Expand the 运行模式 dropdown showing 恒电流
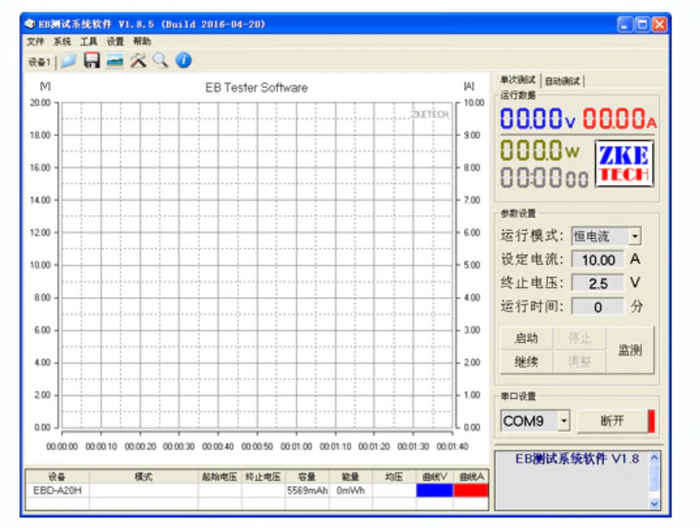The height and width of the screenshot is (528, 700). [x=635, y=236]
